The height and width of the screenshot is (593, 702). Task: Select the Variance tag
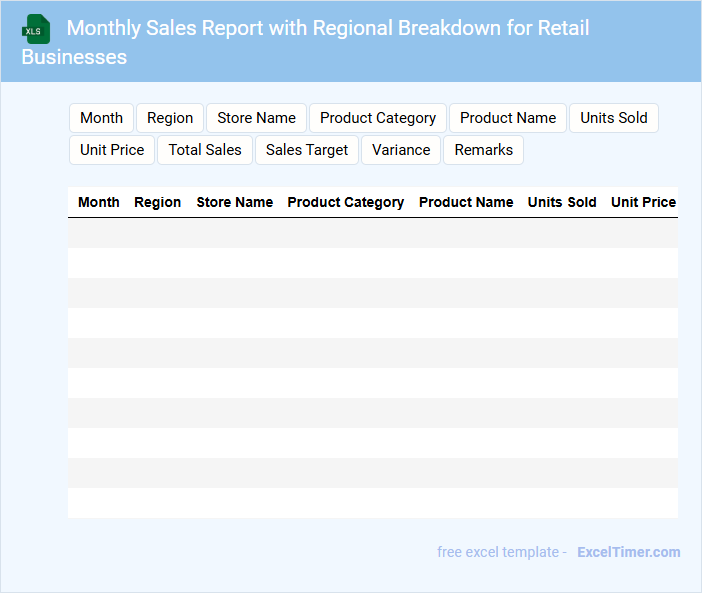pyautogui.click(x=401, y=150)
